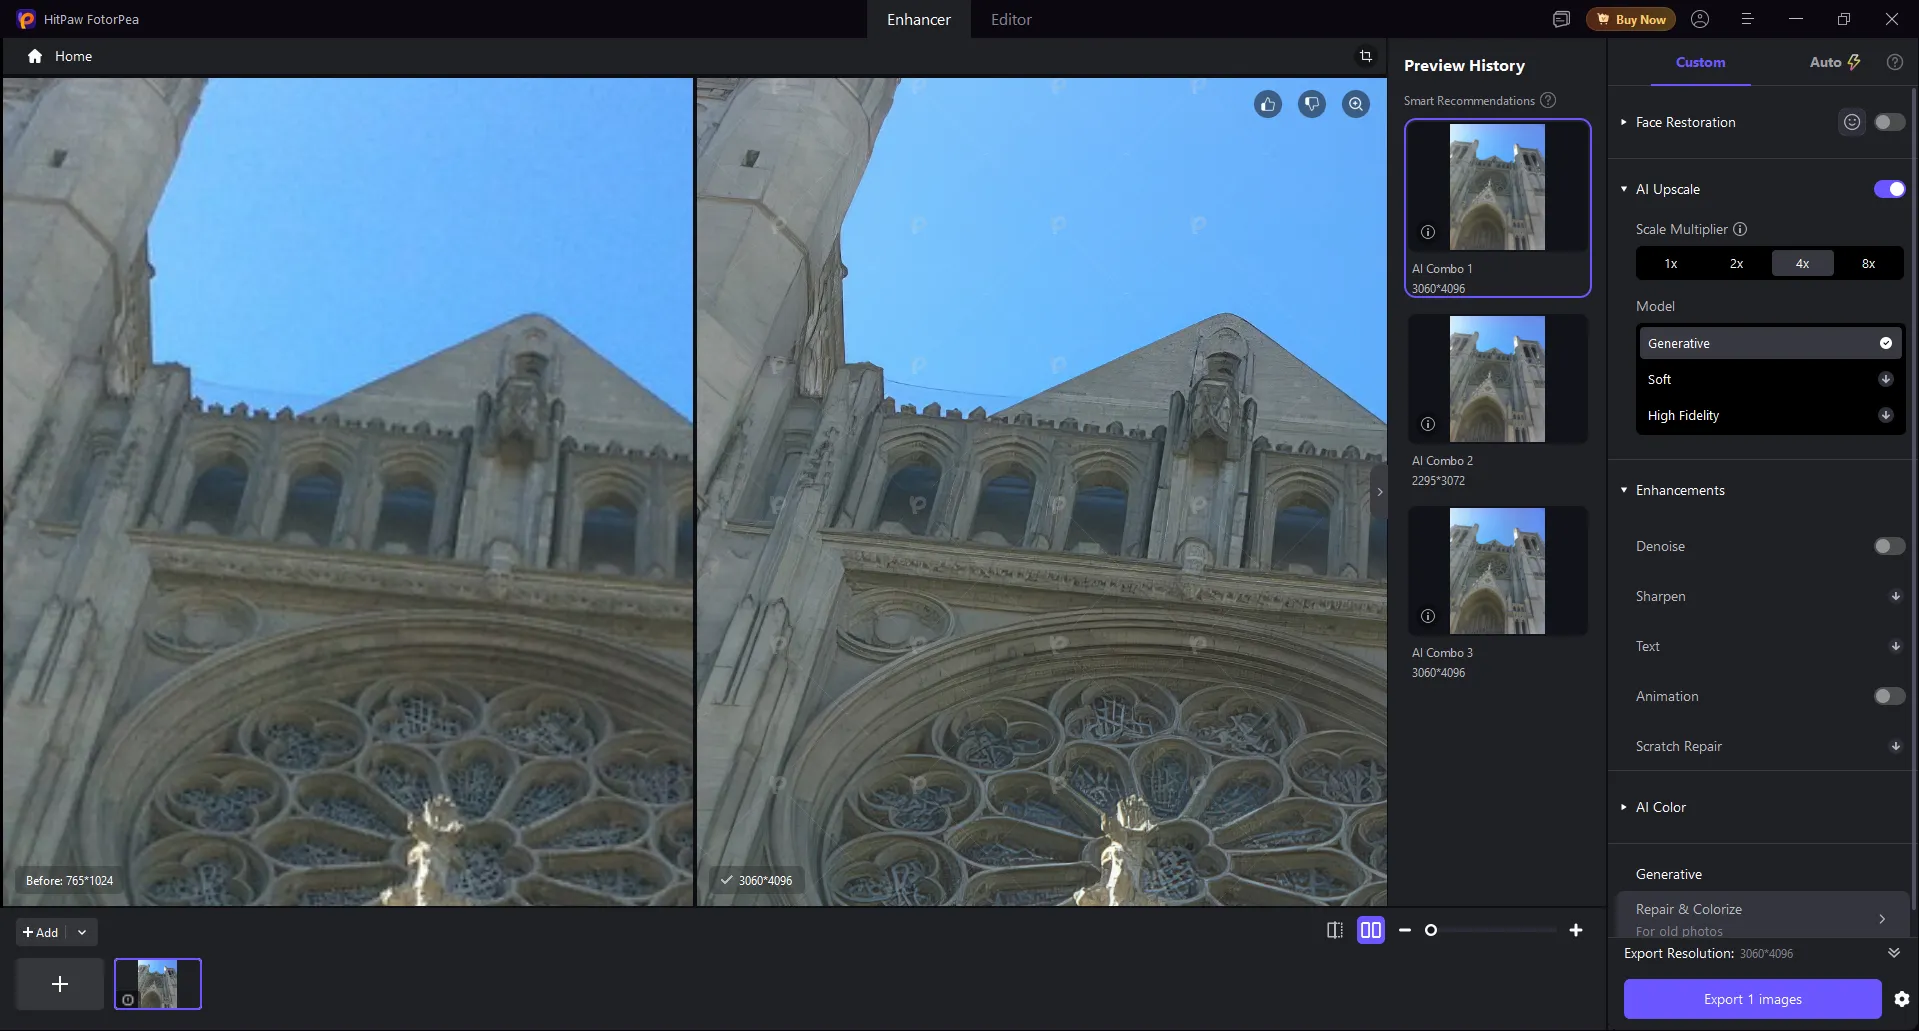
Task: Collapse the Enhancements section
Action: (x=1623, y=490)
